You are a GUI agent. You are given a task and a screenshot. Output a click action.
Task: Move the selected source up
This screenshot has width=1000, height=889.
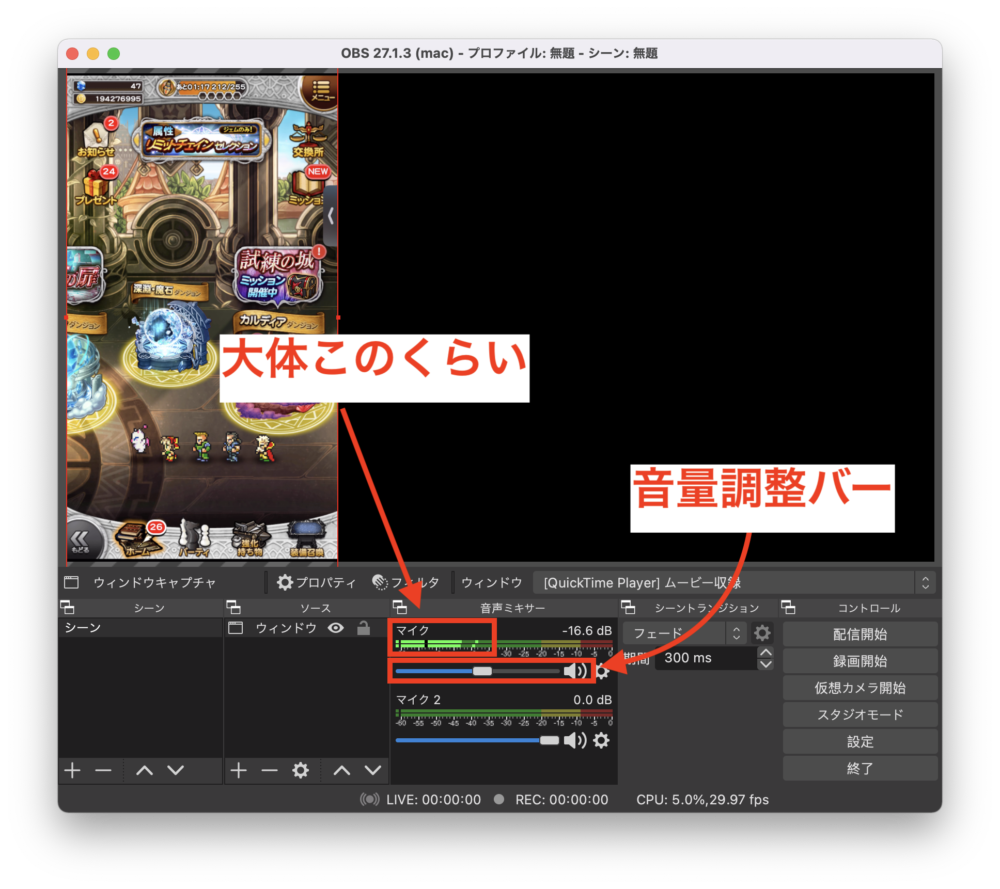click(342, 770)
